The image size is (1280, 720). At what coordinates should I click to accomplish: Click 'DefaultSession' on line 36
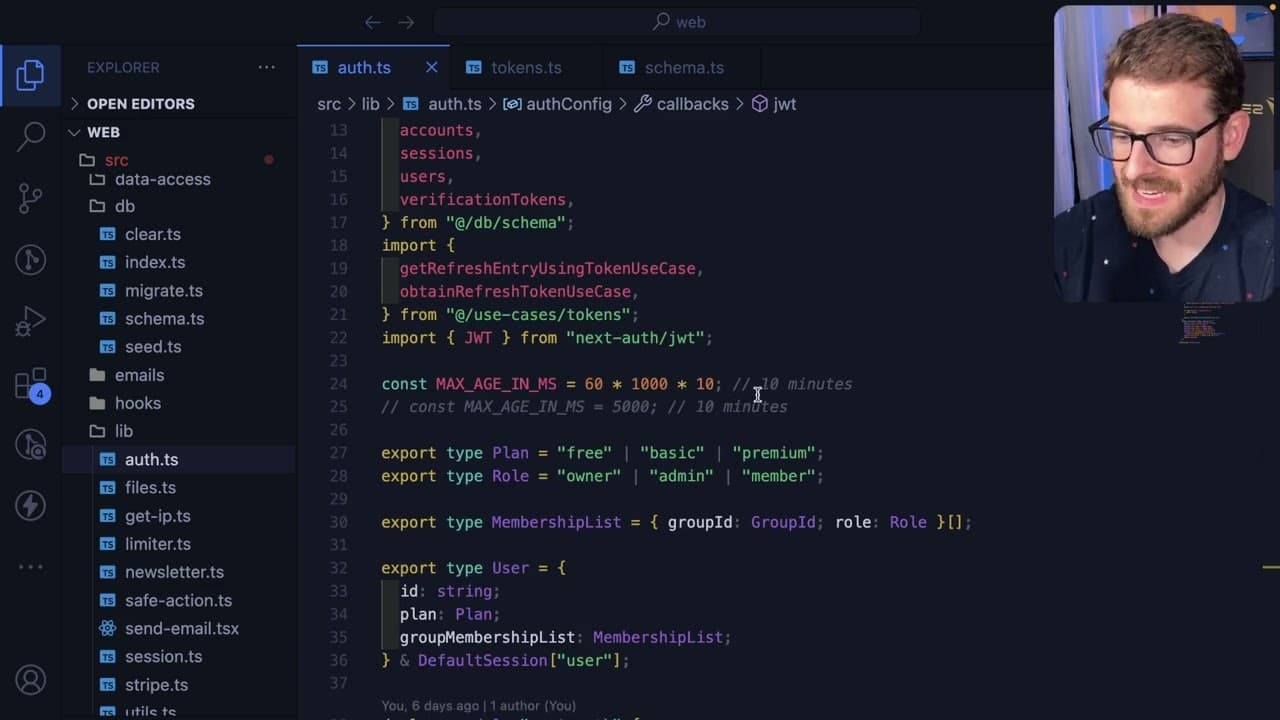pos(483,660)
